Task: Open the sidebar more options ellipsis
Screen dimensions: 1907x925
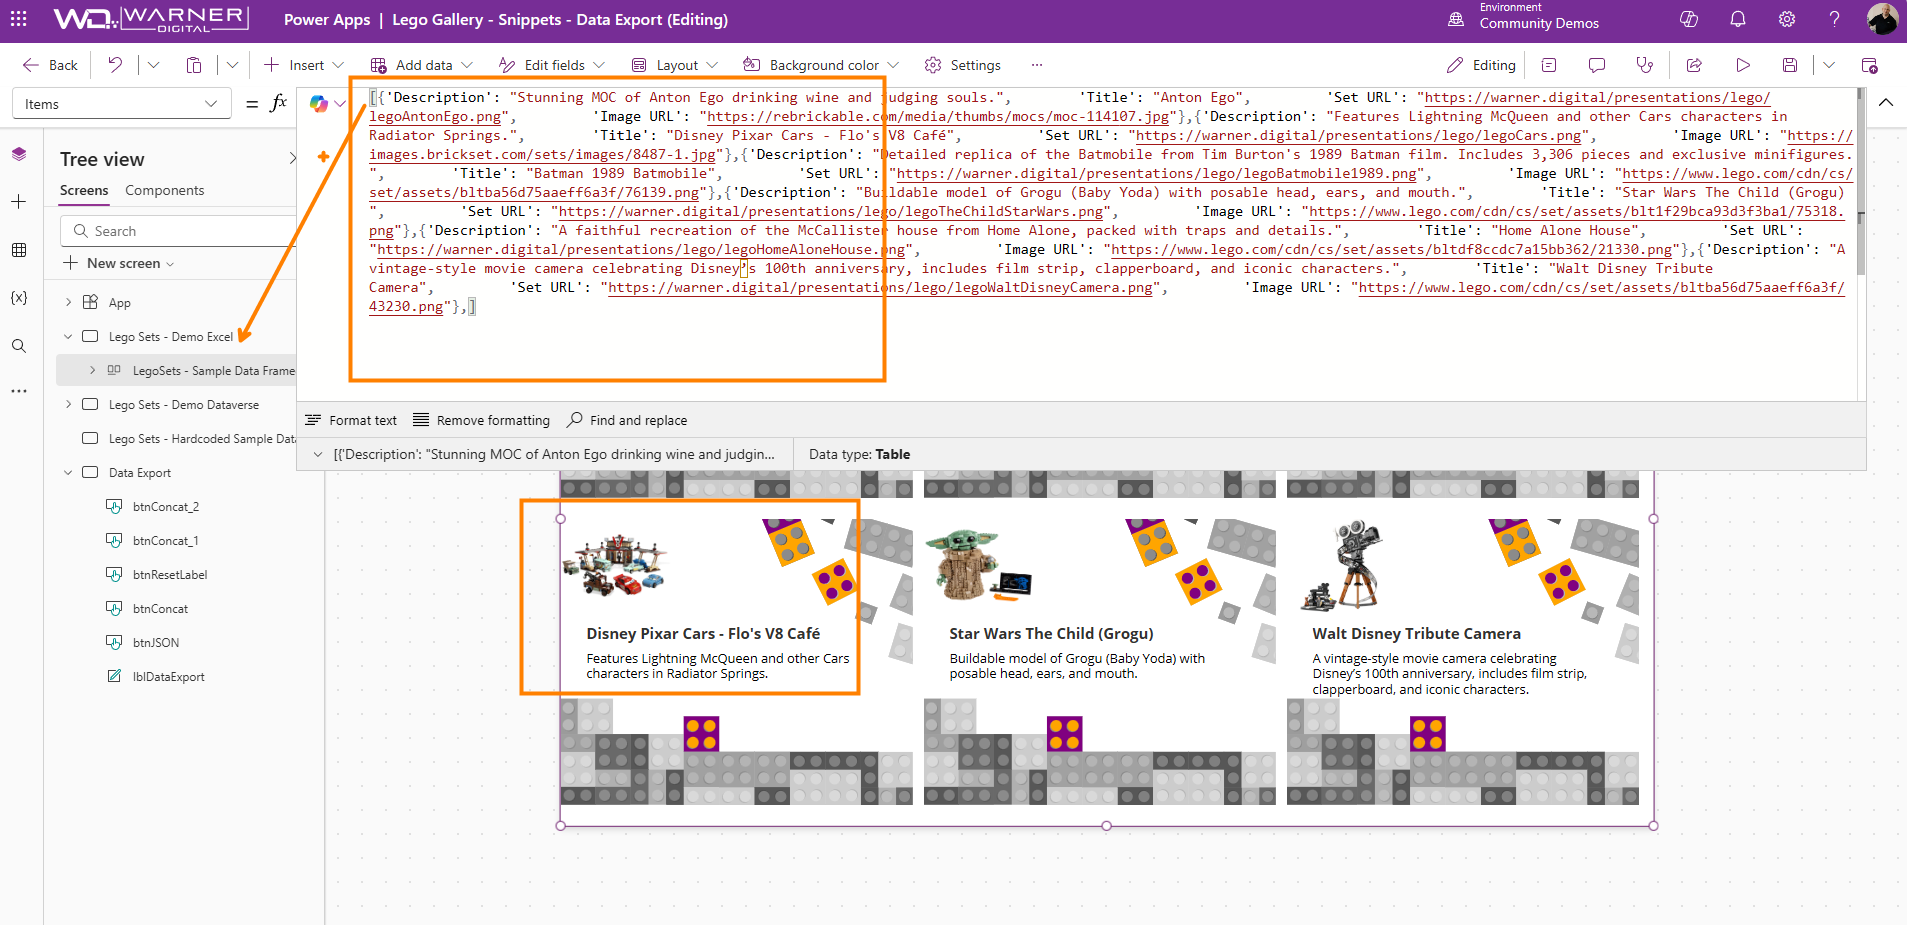Action: click(x=19, y=391)
